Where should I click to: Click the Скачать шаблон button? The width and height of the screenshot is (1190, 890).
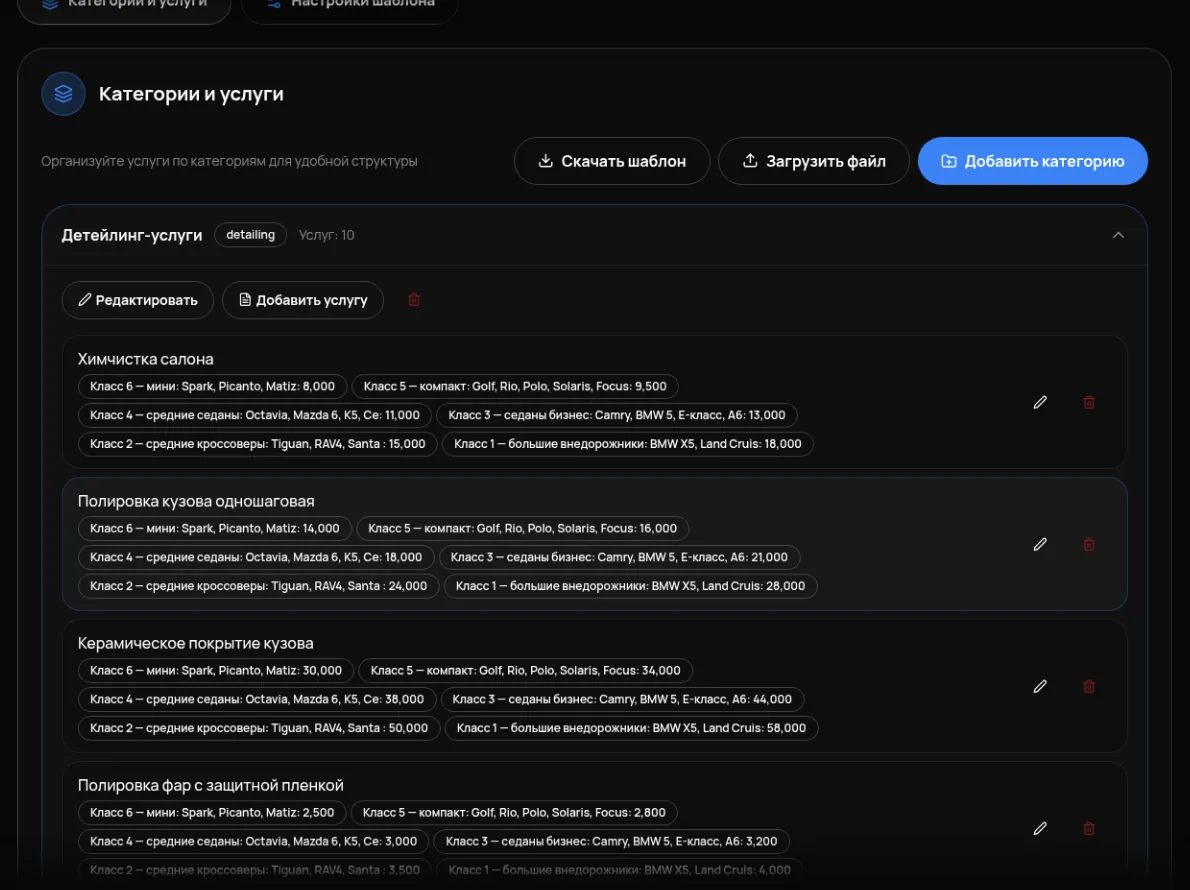coord(612,161)
